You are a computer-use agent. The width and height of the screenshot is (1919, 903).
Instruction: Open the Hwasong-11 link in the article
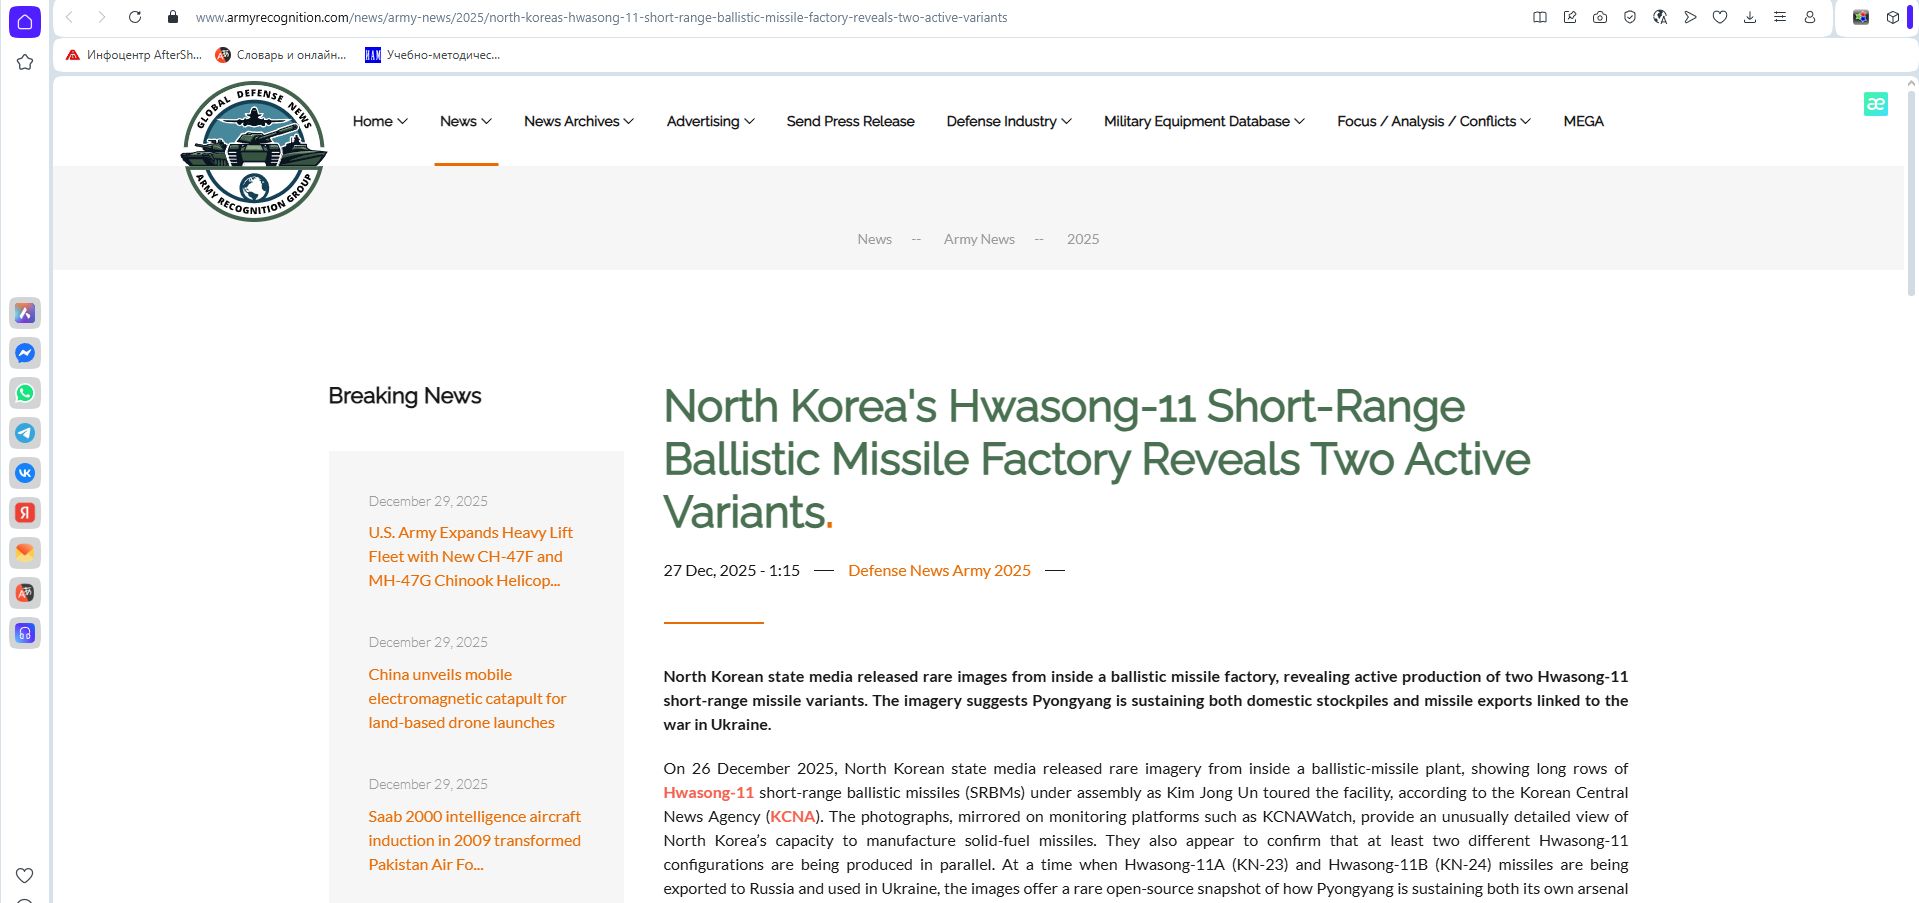coord(708,792)
